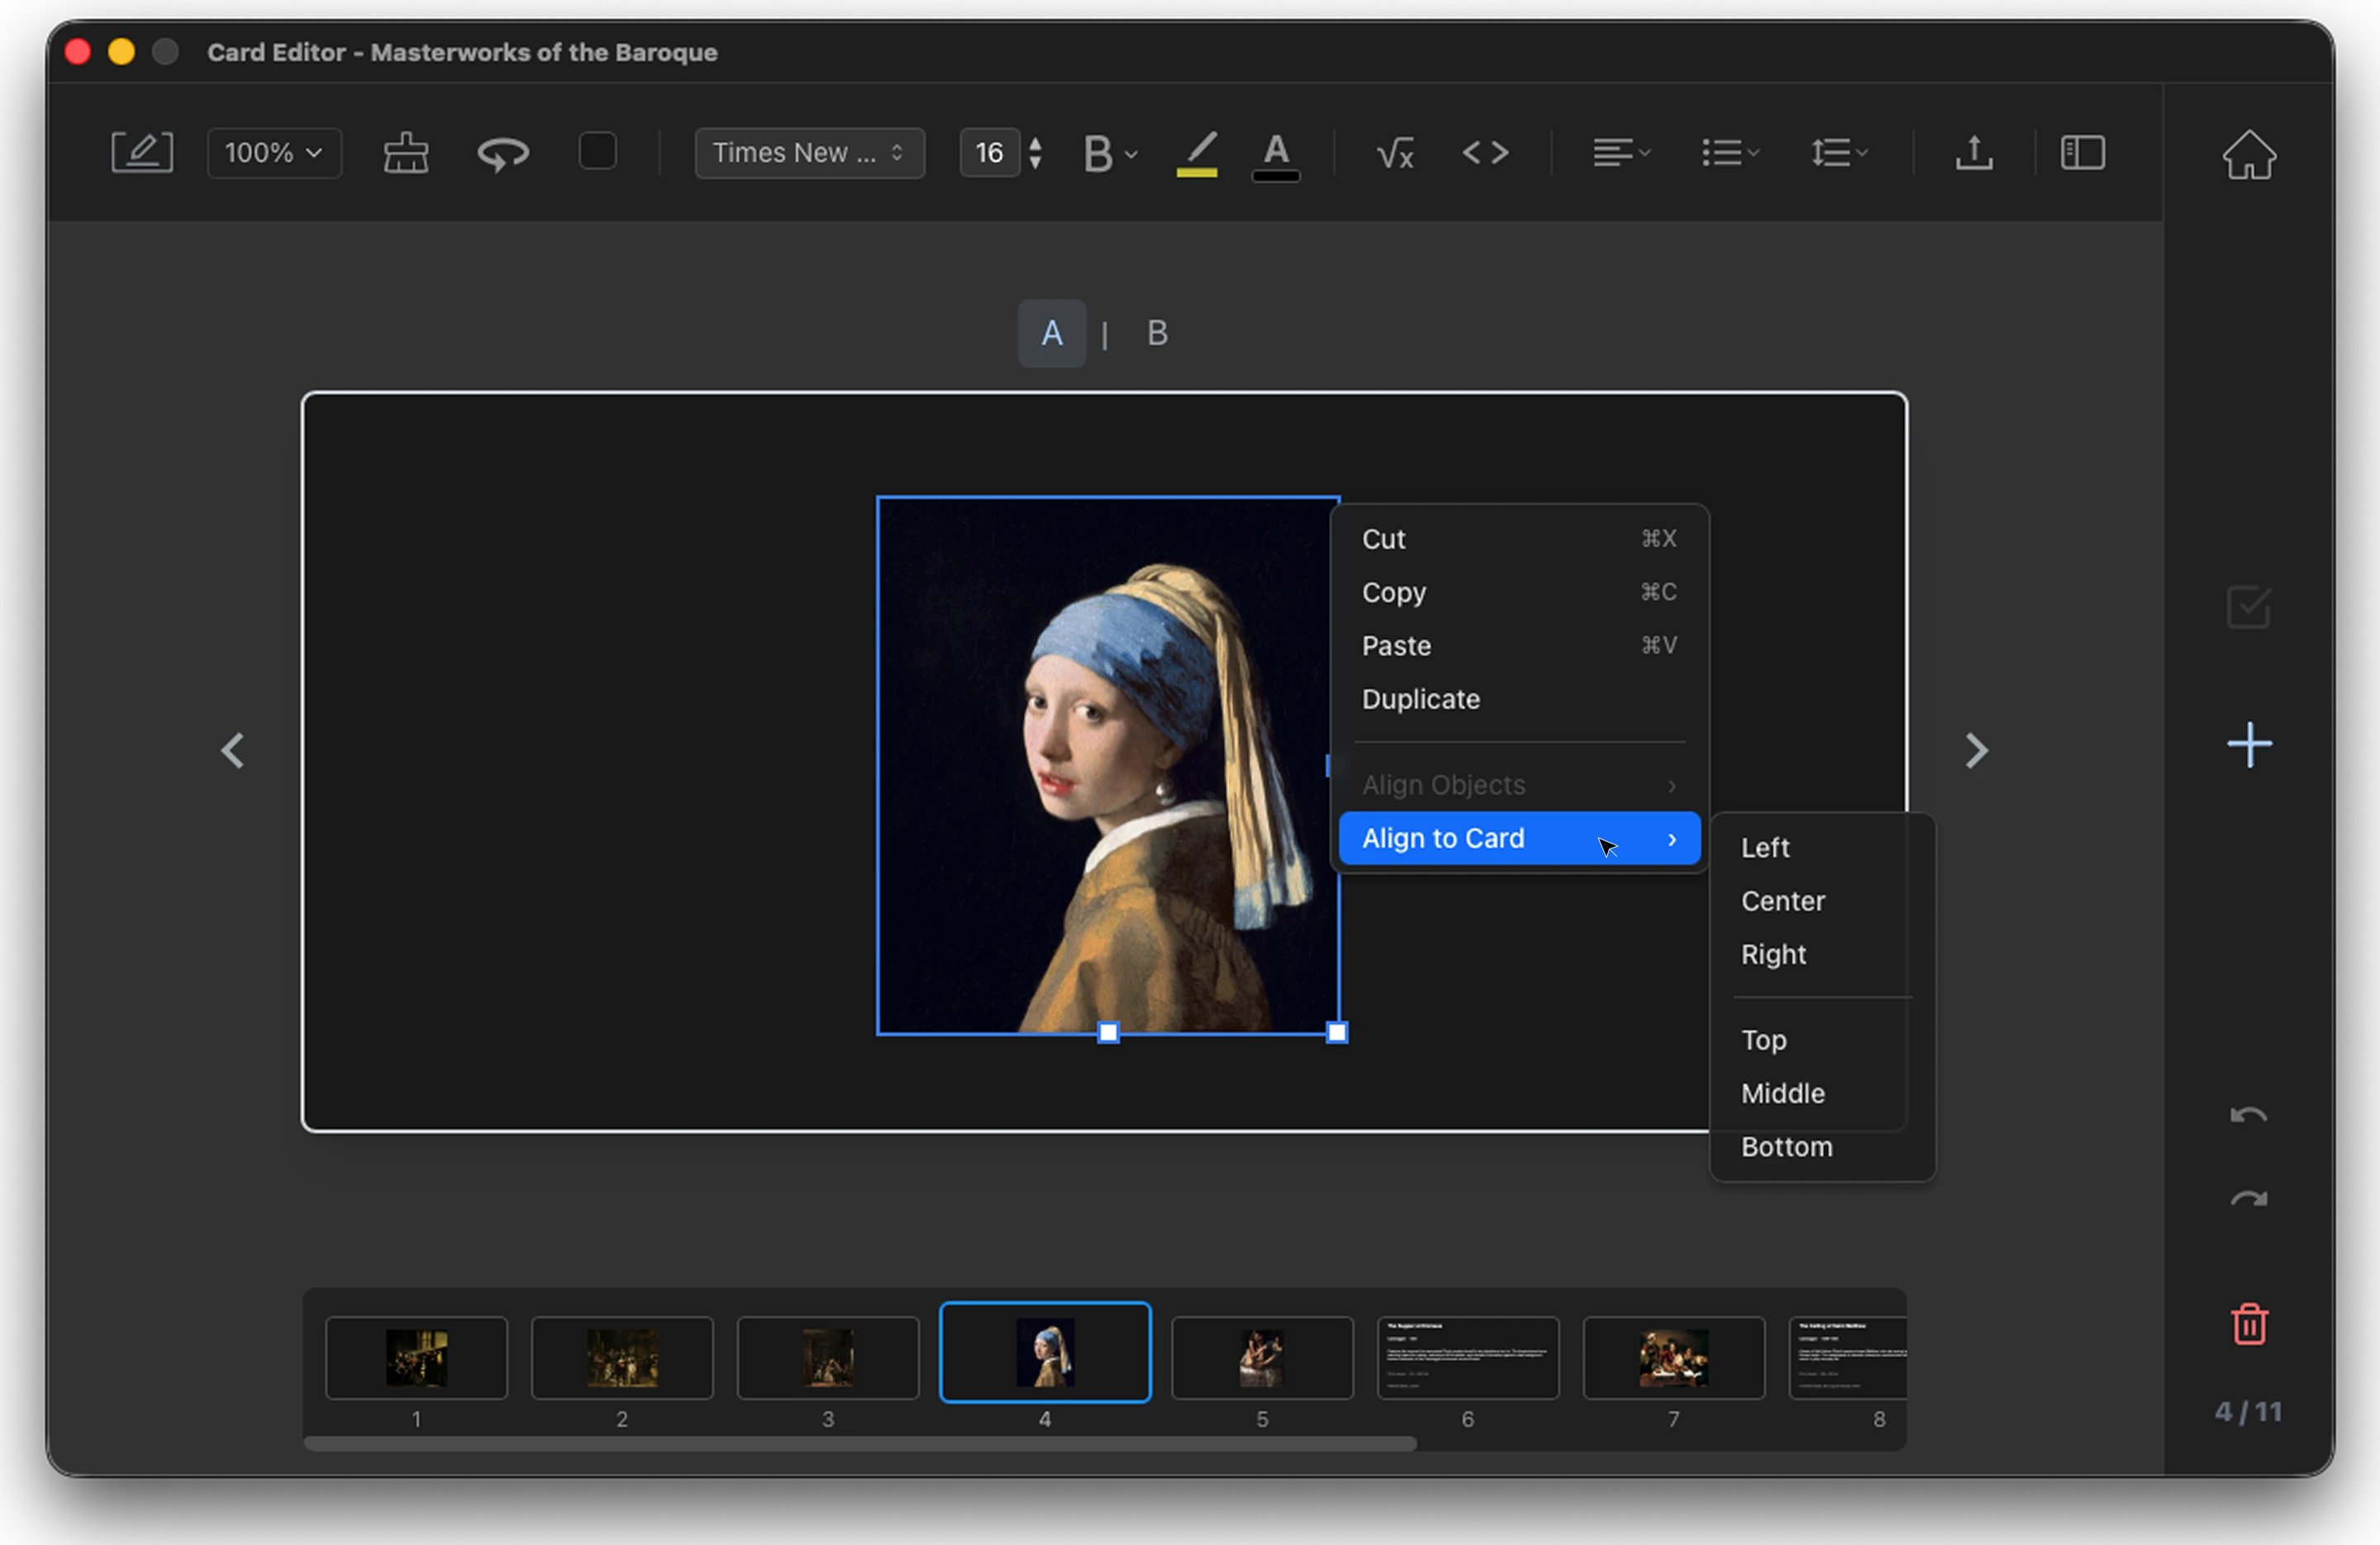The width and height of the screenshot is (2380, 1545).
Task: Select Center in the align submenu
Action: (1821, 901)
